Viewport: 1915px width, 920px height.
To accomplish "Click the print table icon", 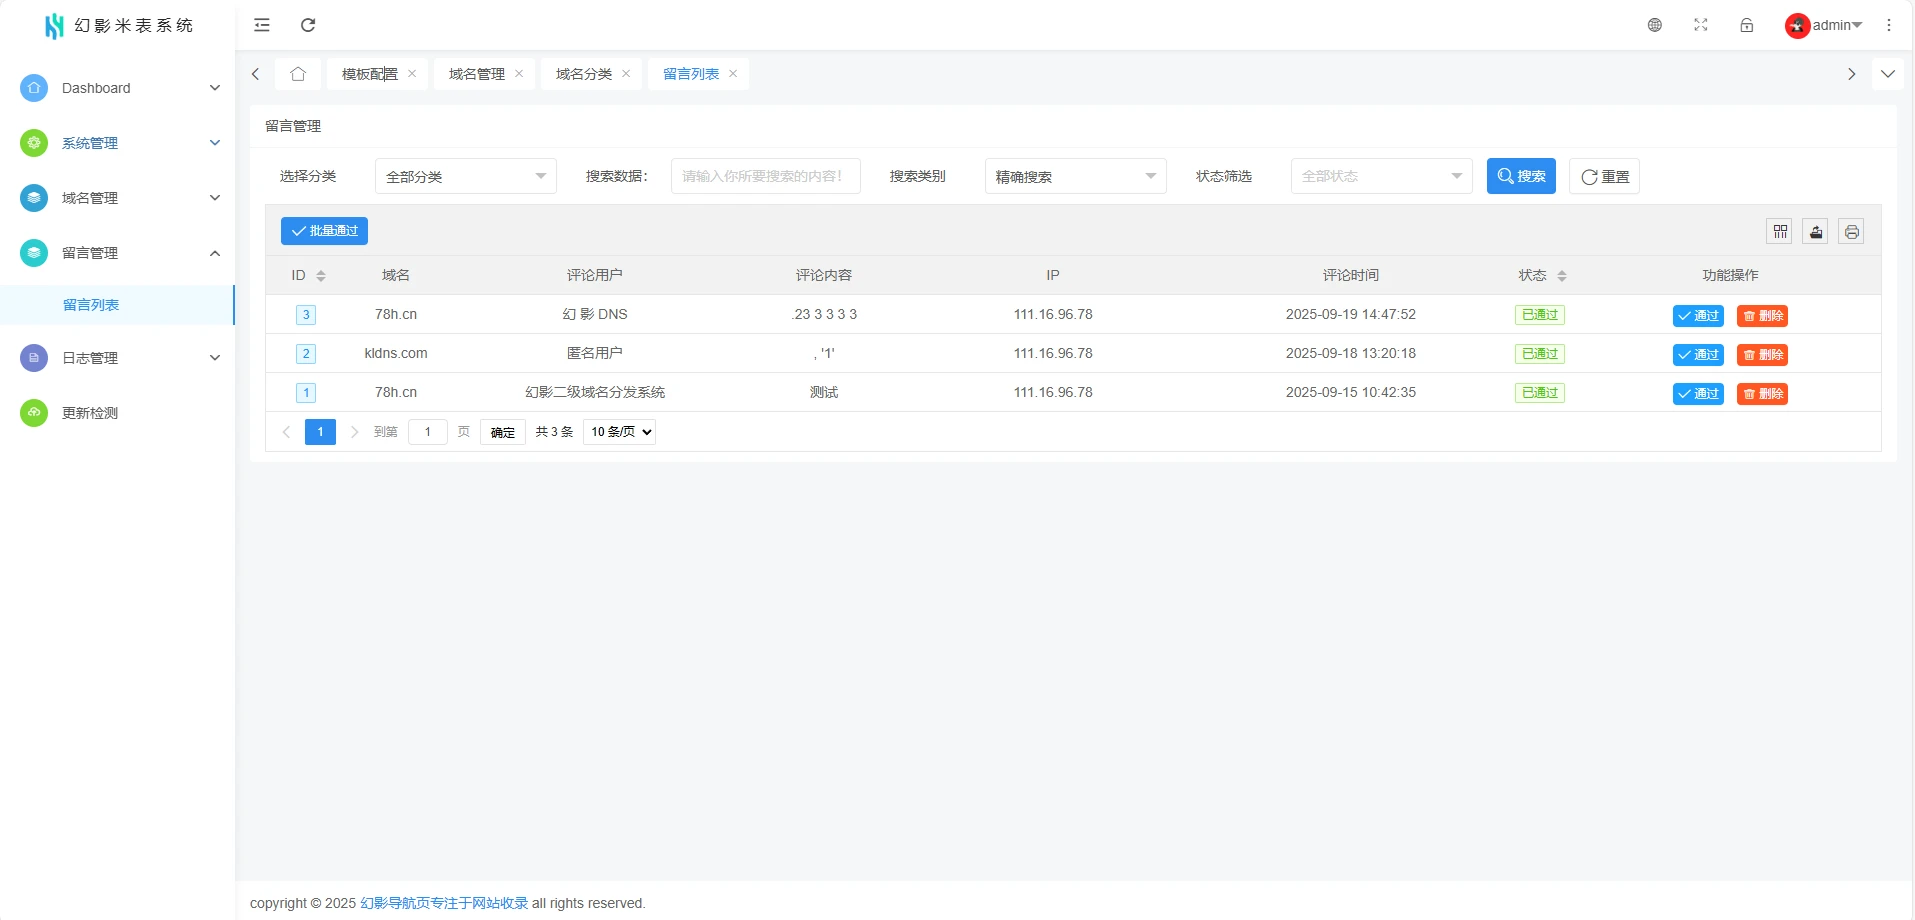I will click(1852, 232).
